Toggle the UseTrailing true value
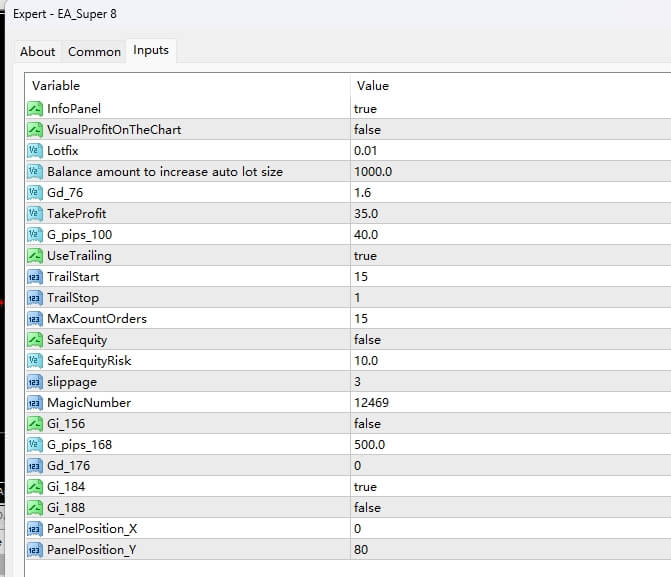Viewport: 671px width, 577px height. [x=365, y=255]
